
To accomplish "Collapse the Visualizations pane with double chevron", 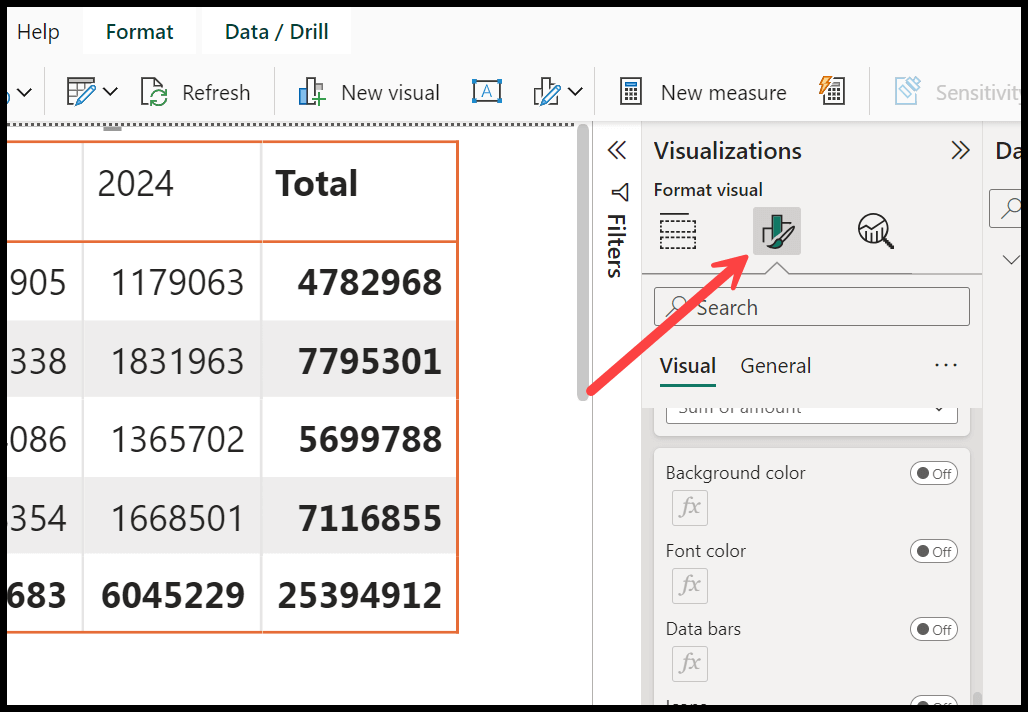I will [960, 151].
